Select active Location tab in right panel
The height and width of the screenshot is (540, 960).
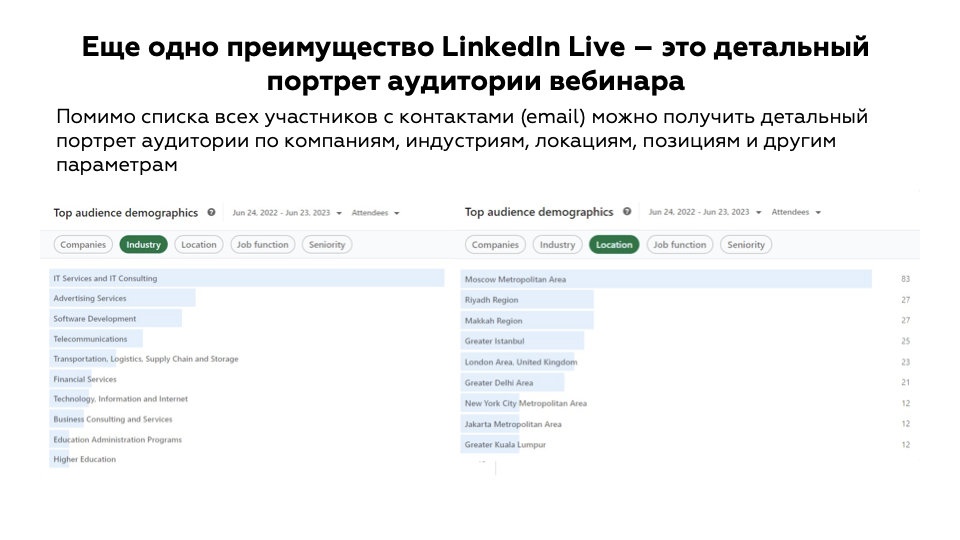coord(614,244)
